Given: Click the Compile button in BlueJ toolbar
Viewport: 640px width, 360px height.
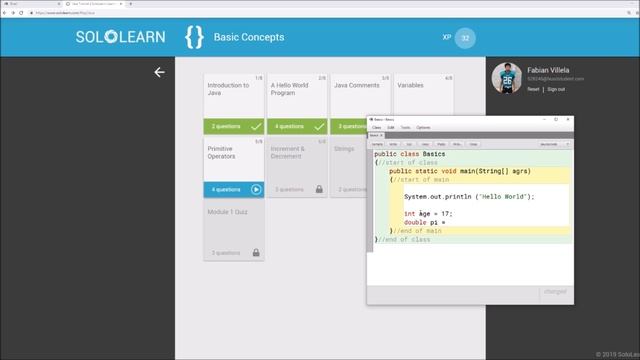Looking at the screenshot, I should (x=377, y=144).
